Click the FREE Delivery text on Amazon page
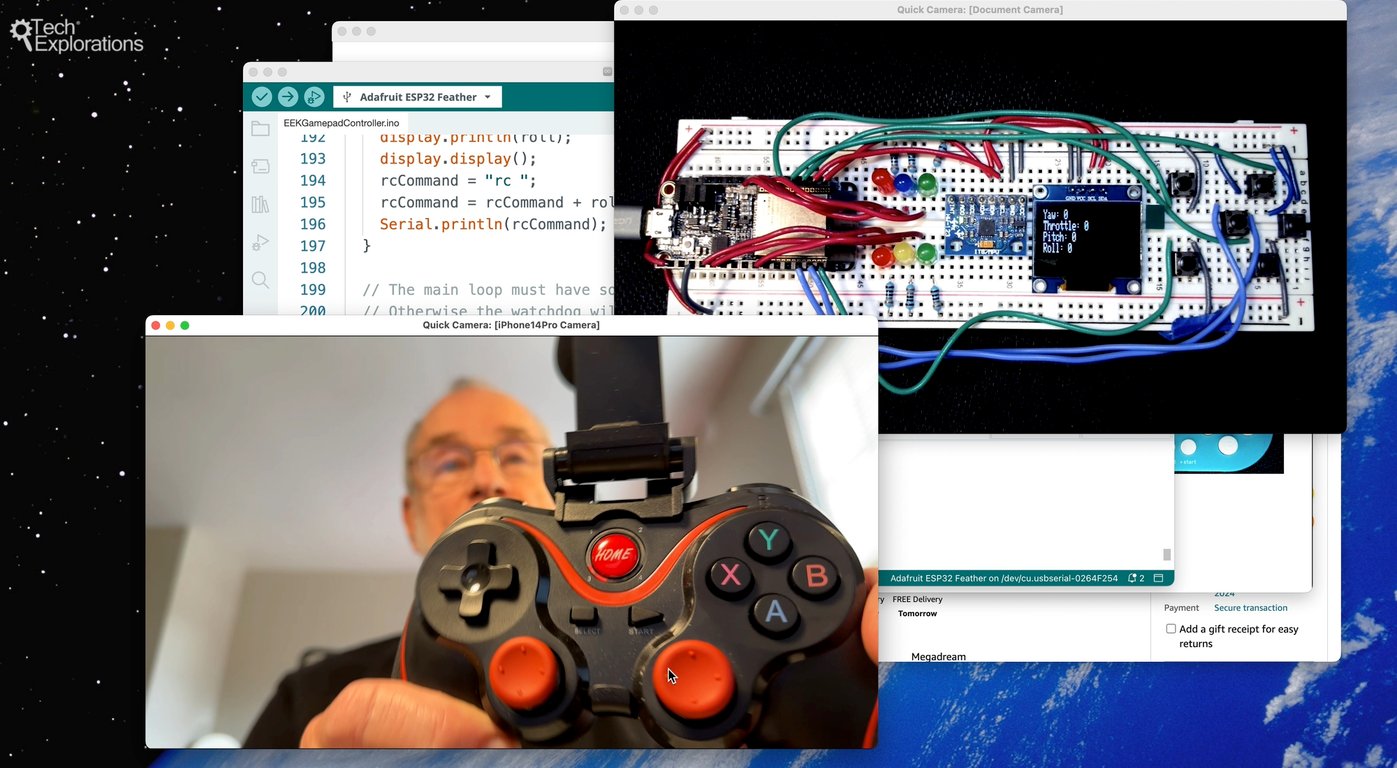This screenshot has width=1397, height=768. pyautogui.click(x=917, y=600)
